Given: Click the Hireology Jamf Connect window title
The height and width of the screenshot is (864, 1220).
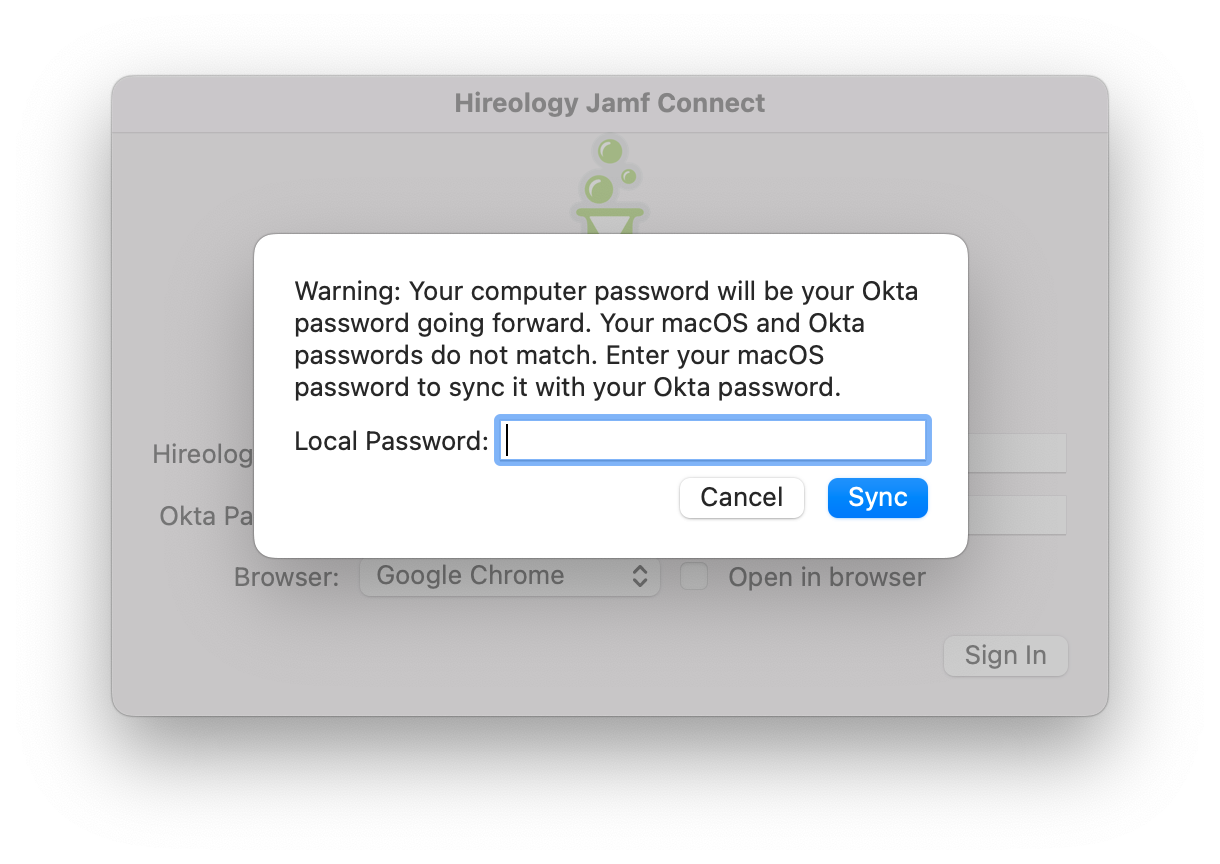Looking at the screenshot, I should [x=610, y=103].
